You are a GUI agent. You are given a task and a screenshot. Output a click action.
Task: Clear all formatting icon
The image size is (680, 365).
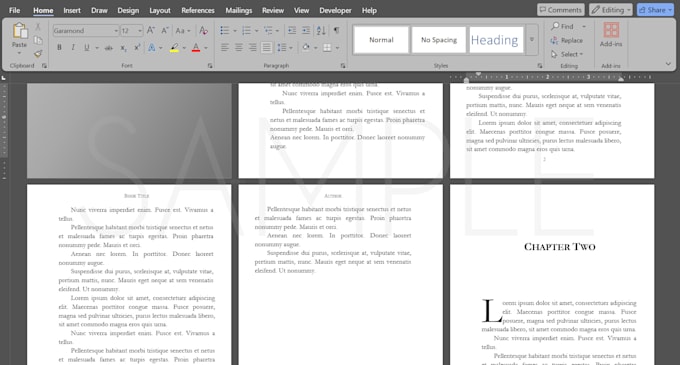coord(203,30)
